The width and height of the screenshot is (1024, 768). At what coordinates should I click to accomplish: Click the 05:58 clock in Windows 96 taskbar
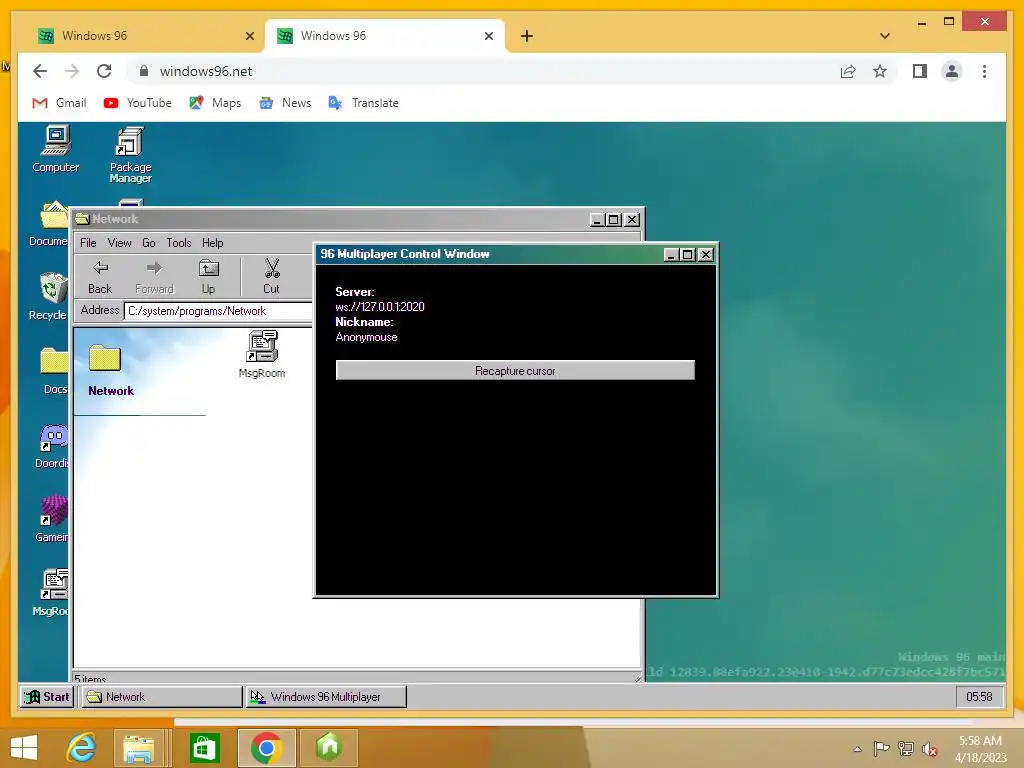pyautogui.click(x=979, y=697)
